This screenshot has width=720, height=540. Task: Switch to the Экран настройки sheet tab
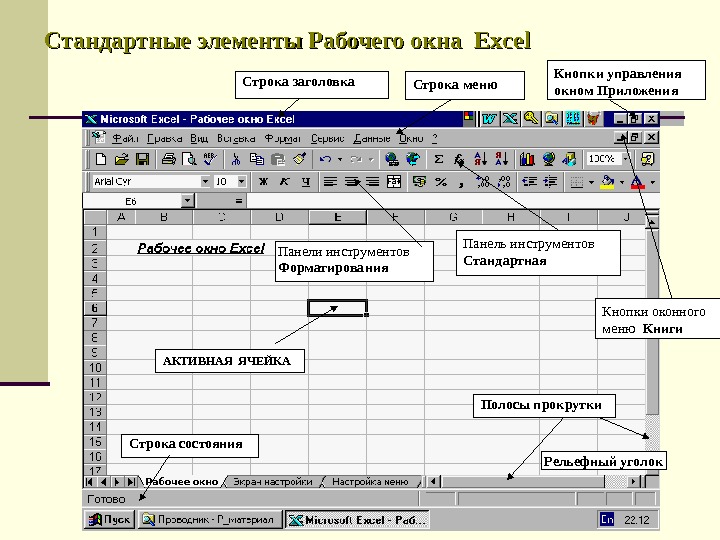pos(273,482)
